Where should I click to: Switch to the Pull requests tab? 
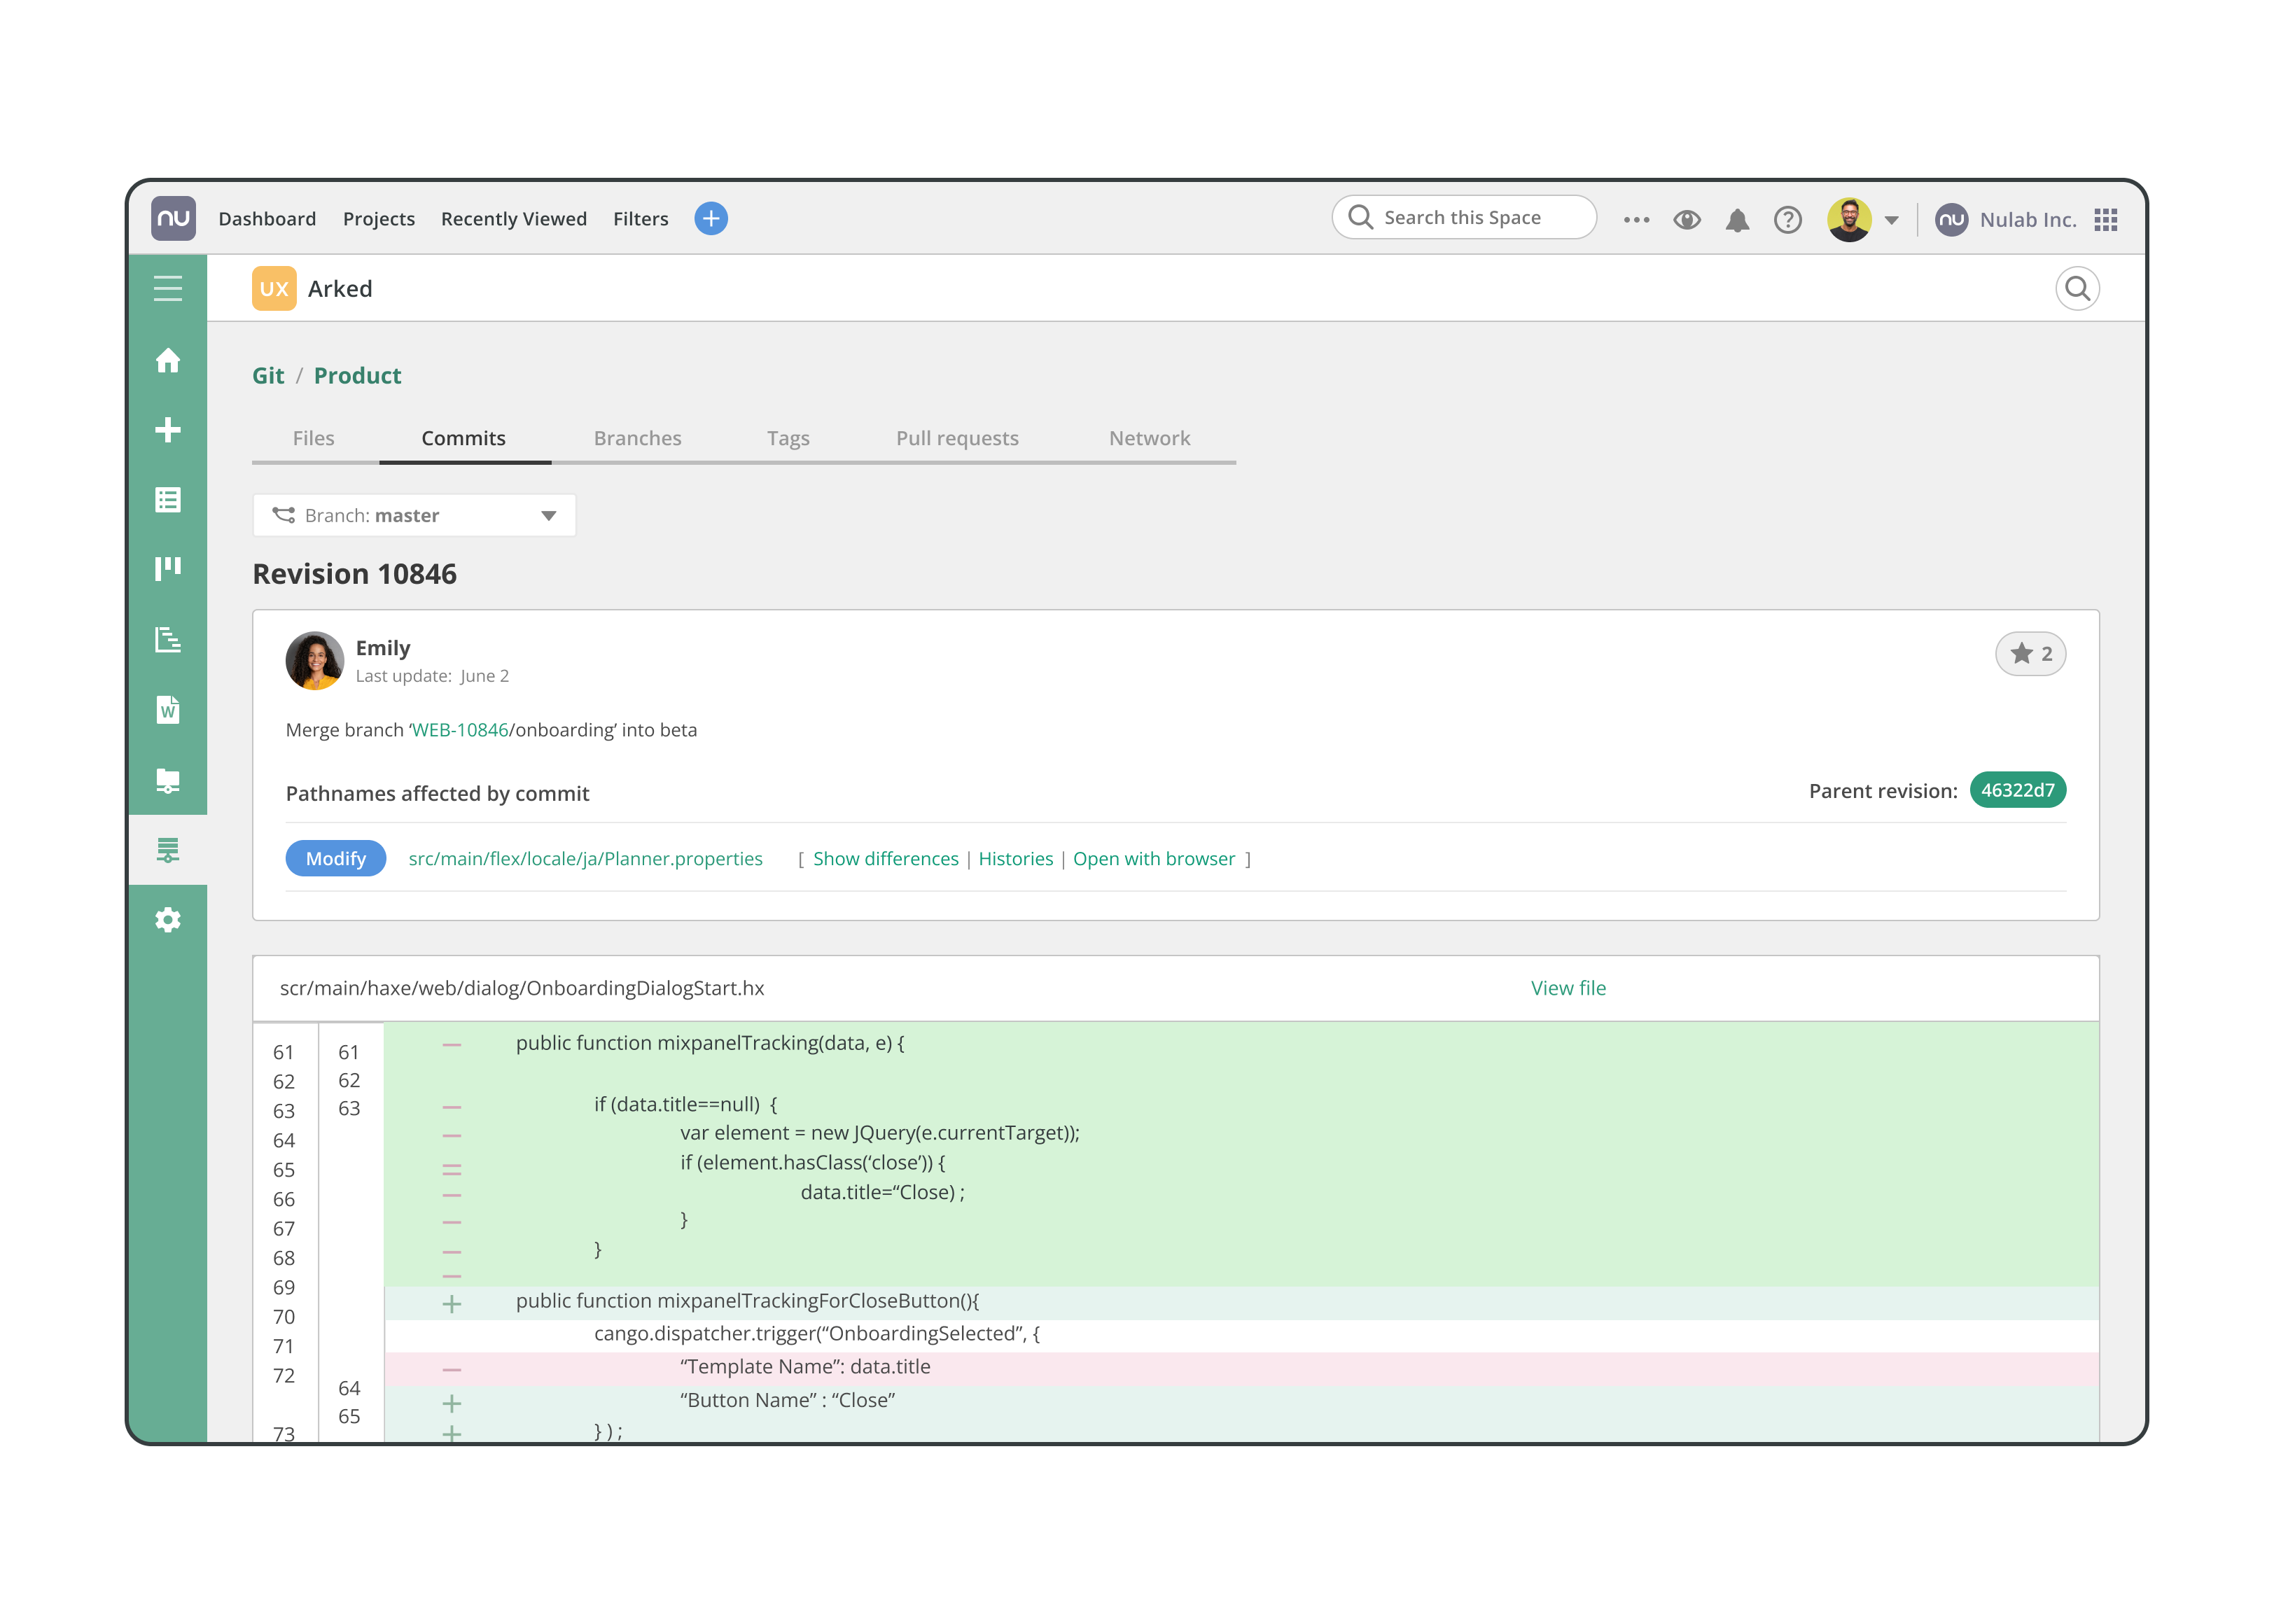[957, 438]
